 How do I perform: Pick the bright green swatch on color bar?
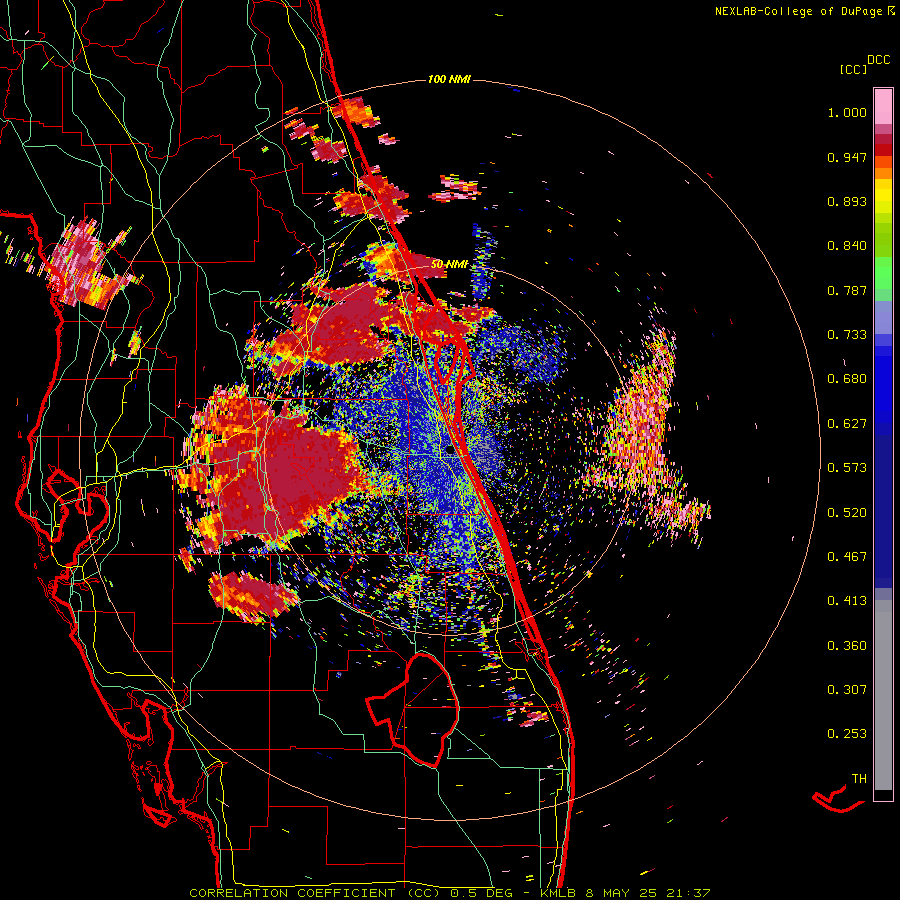[883, 273]
